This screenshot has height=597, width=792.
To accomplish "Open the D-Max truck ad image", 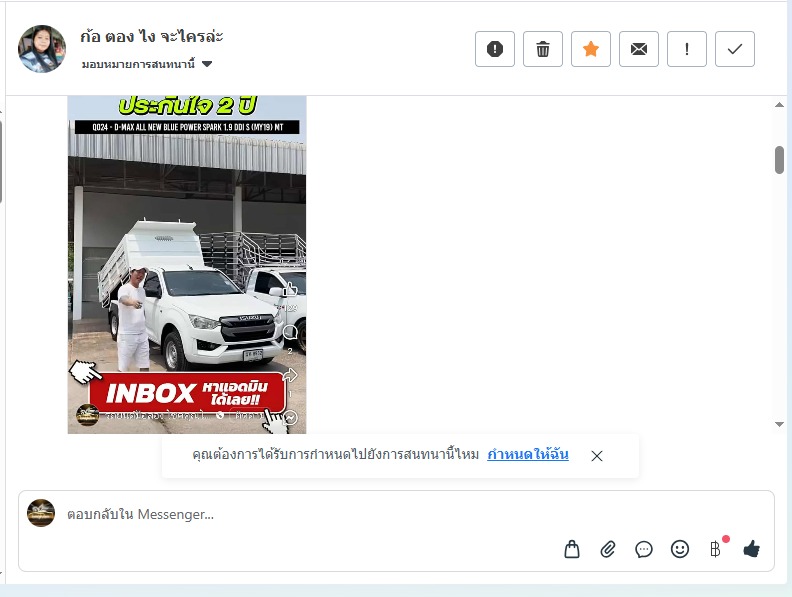I will (187, 264).
